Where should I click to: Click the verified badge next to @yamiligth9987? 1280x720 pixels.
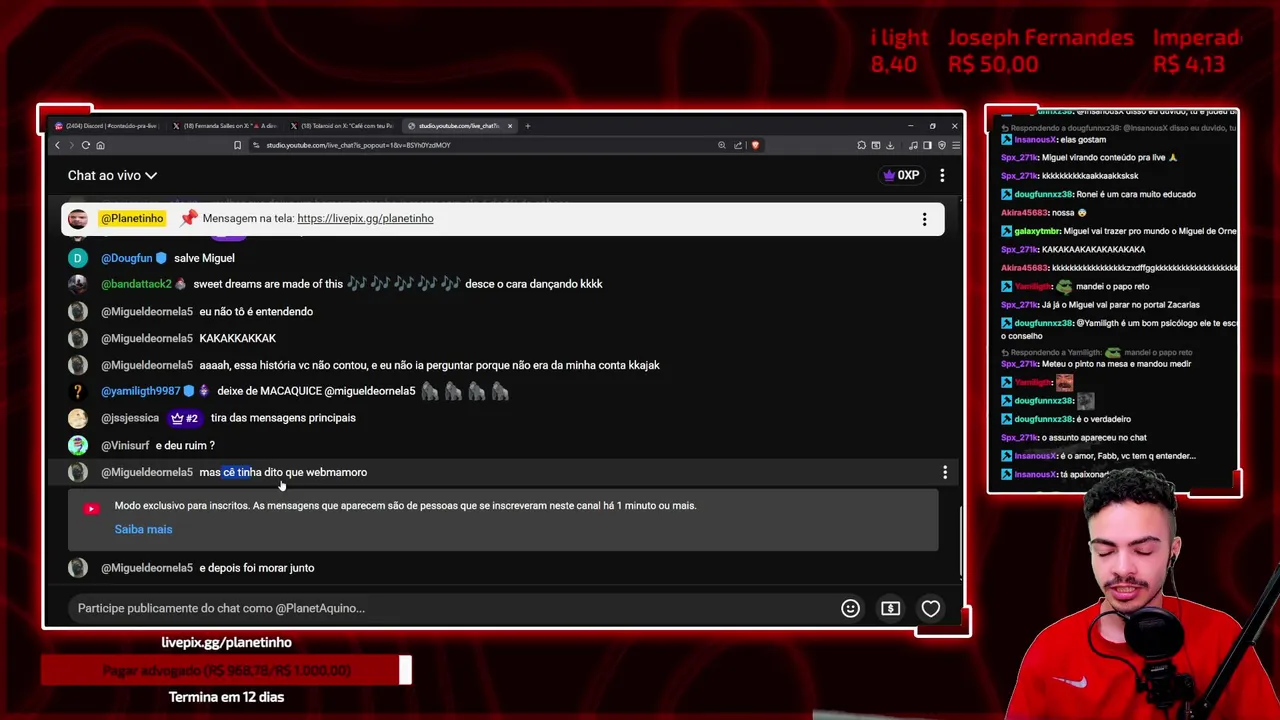click(x=188, y=391)
